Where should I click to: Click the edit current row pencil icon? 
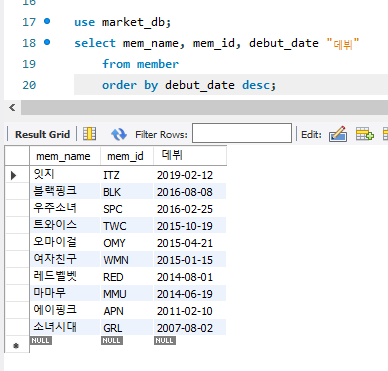[338, 134]
